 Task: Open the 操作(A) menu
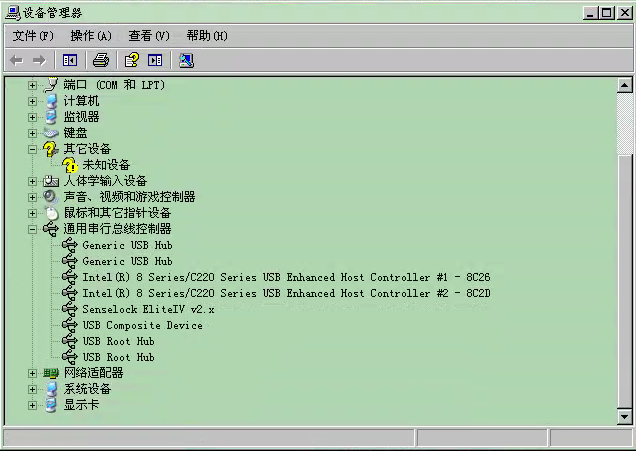point(91,36)
